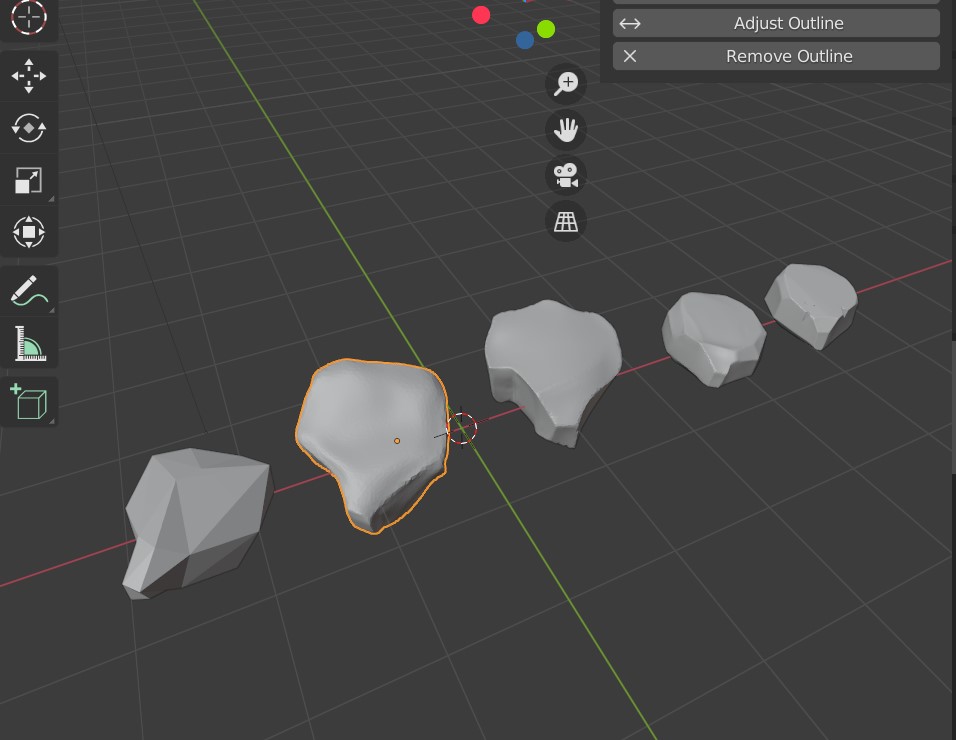Click the orange-outlined selected rock

tap(373, 445)
